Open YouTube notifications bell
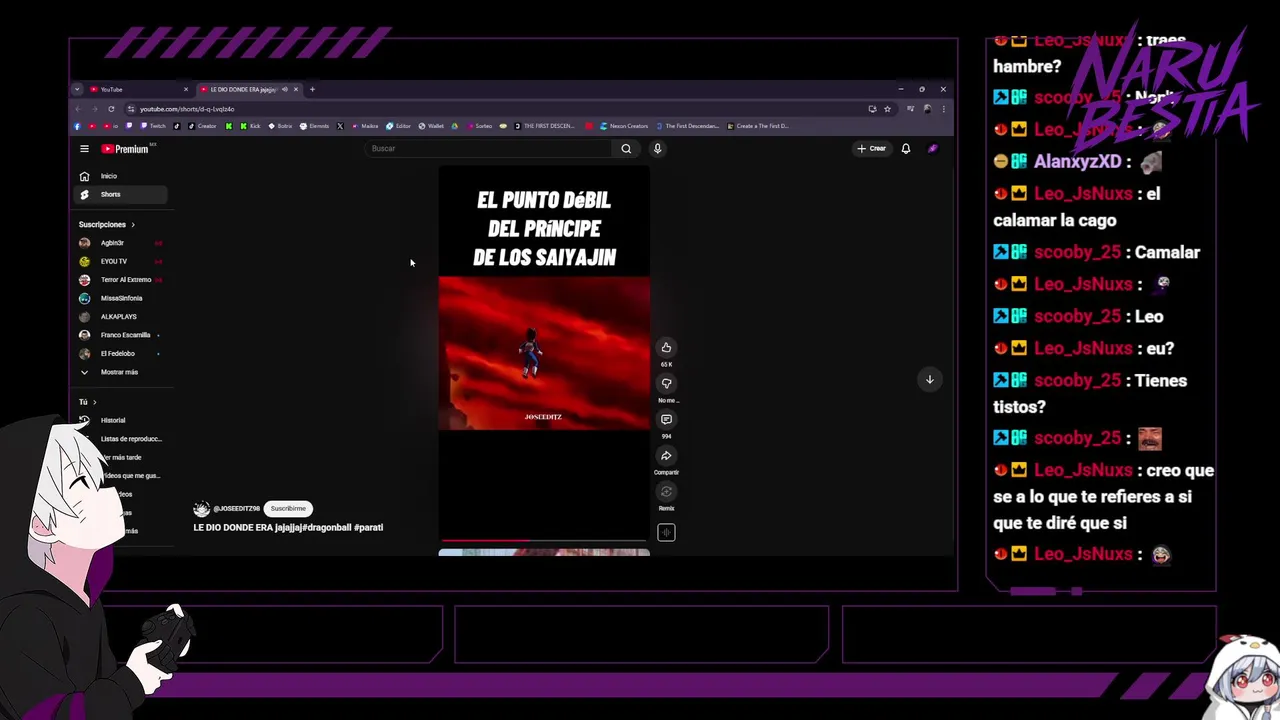The image size is (1280, 720). [906, 148]
